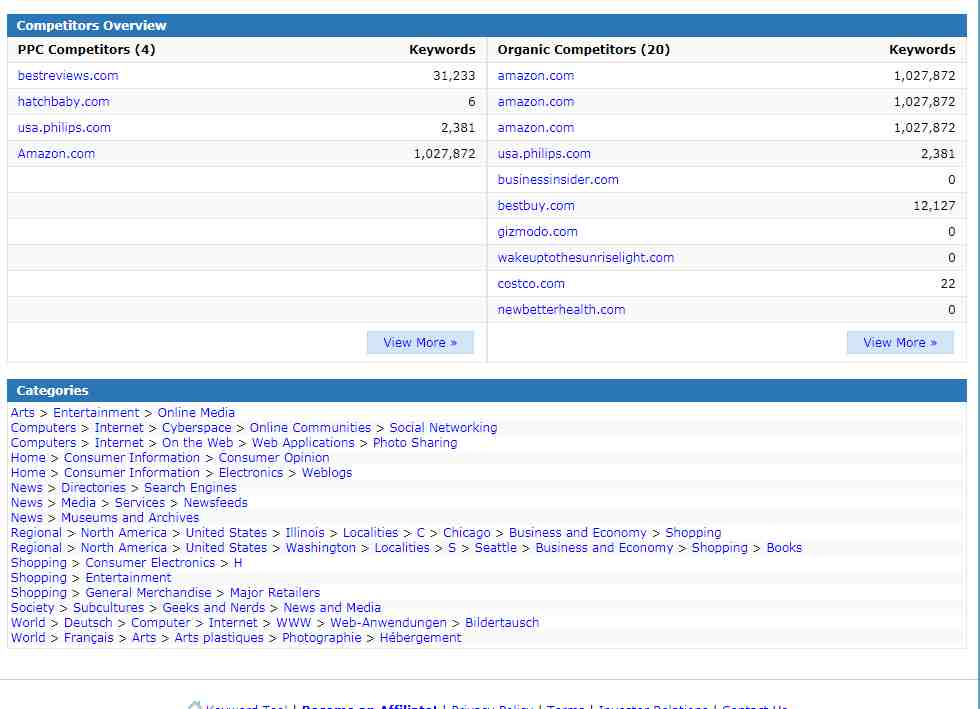The height and width of the screenshot is (709, 980).
Task: Go to the Consumer Electronics category
Action: 150,563
